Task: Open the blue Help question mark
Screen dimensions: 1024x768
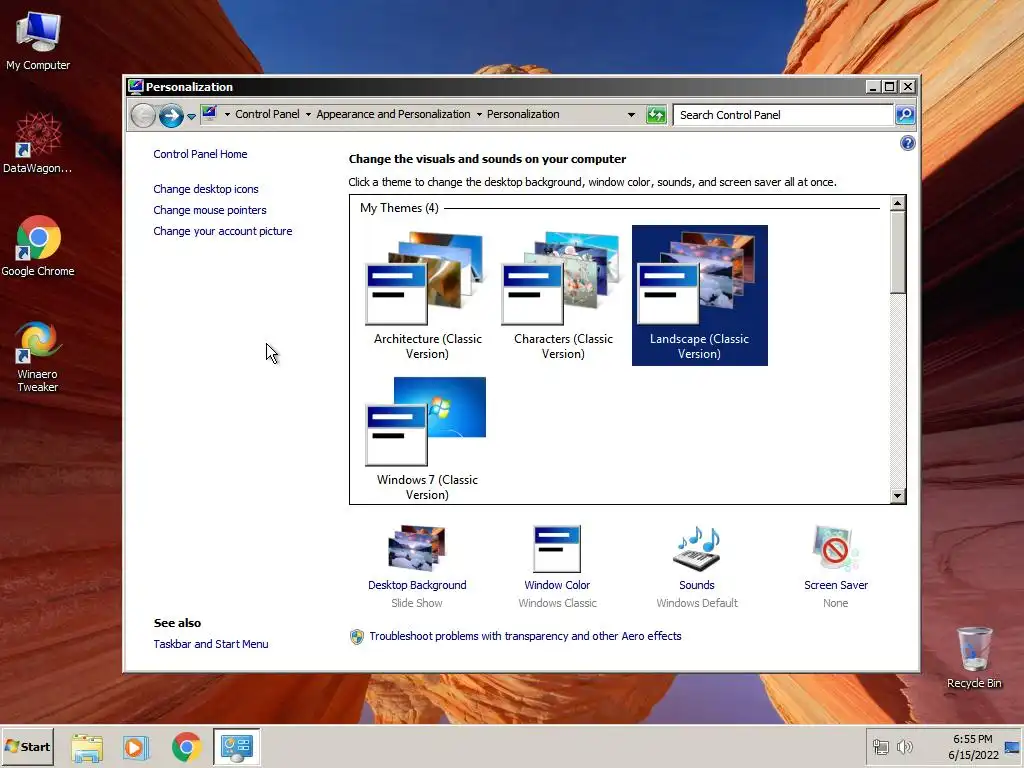Action: click(x=907, y=143)
